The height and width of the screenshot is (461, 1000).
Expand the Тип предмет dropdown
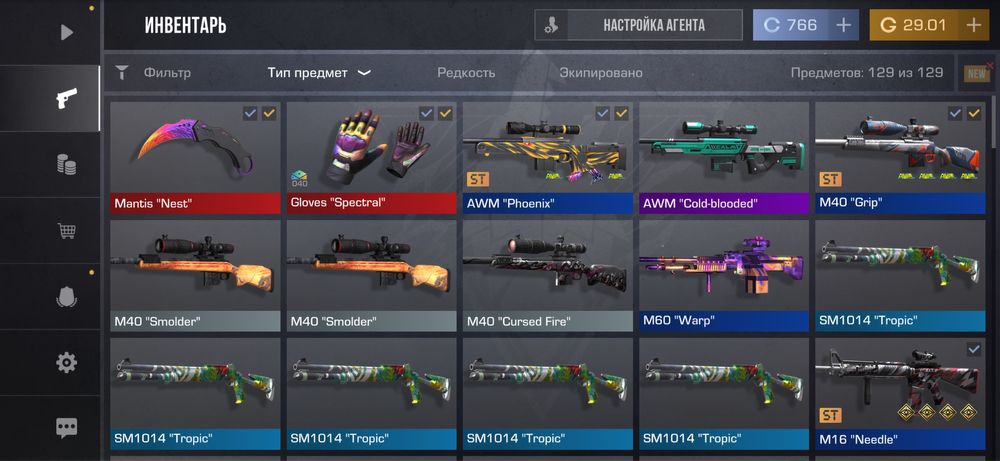(x=319, y=73)
